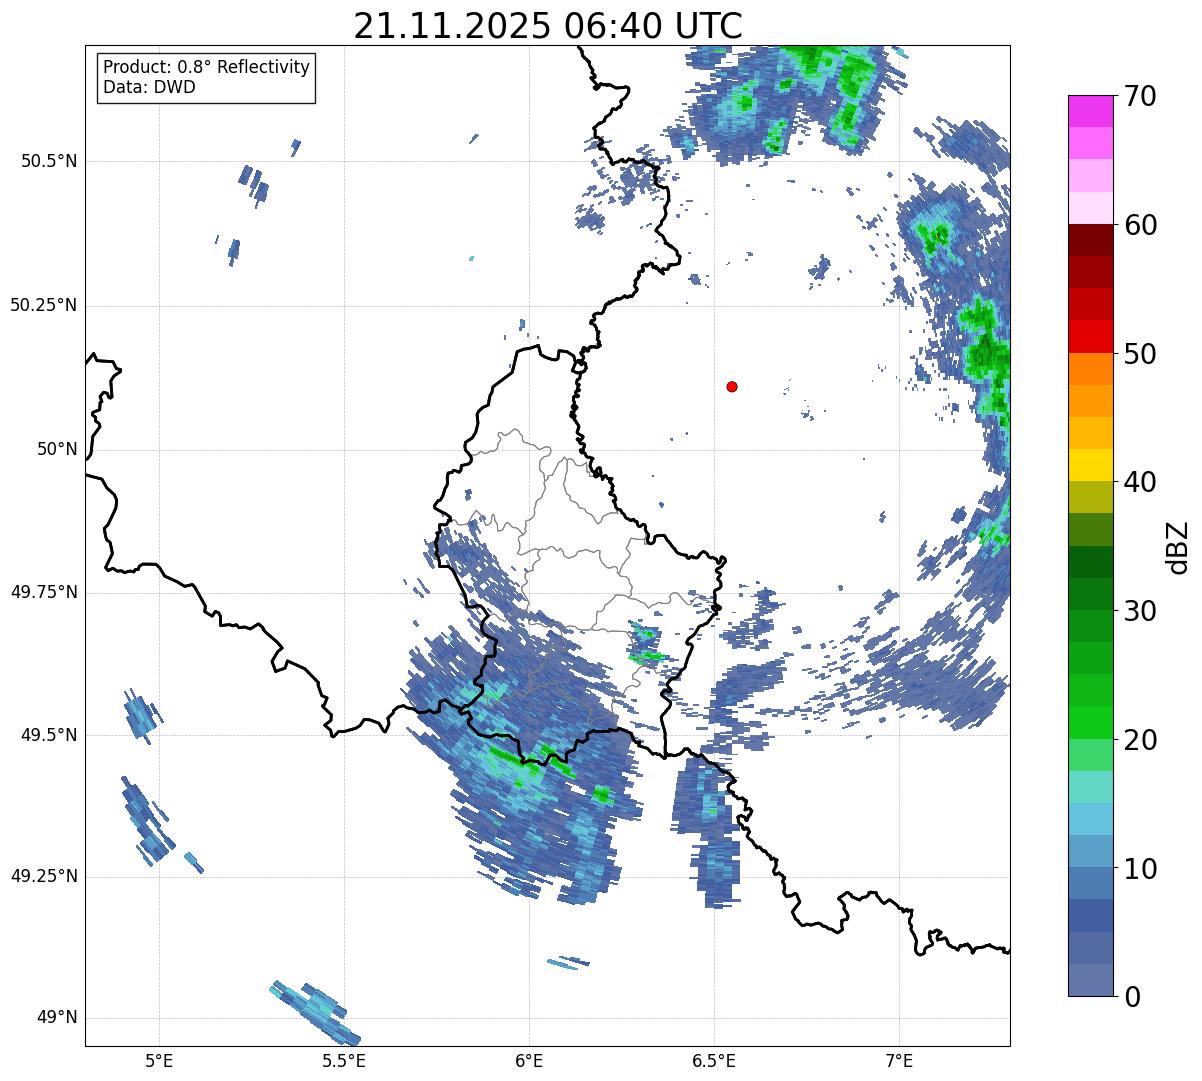This screenshot has width=1202, height=1081.
Task: Click the 49.75°N latitude label
Action: pos(43,592)
